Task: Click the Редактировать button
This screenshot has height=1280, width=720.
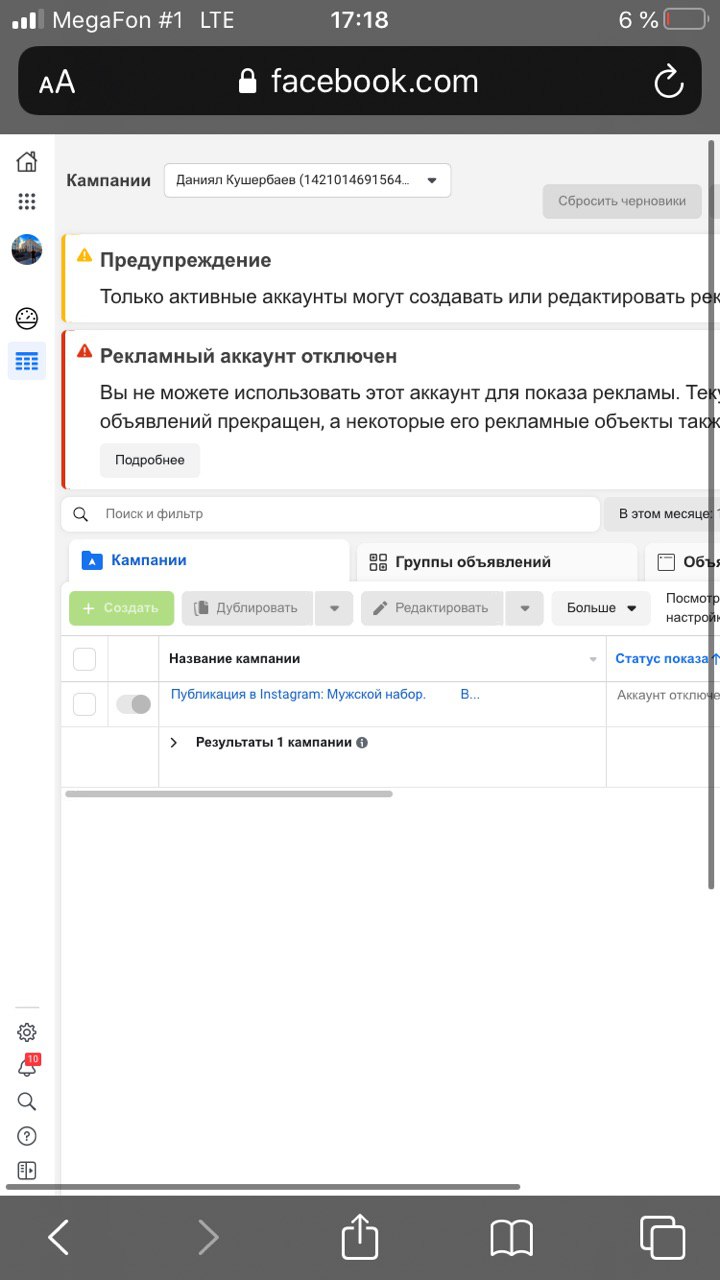Action: pyautogui.click(x=432, y=608)
